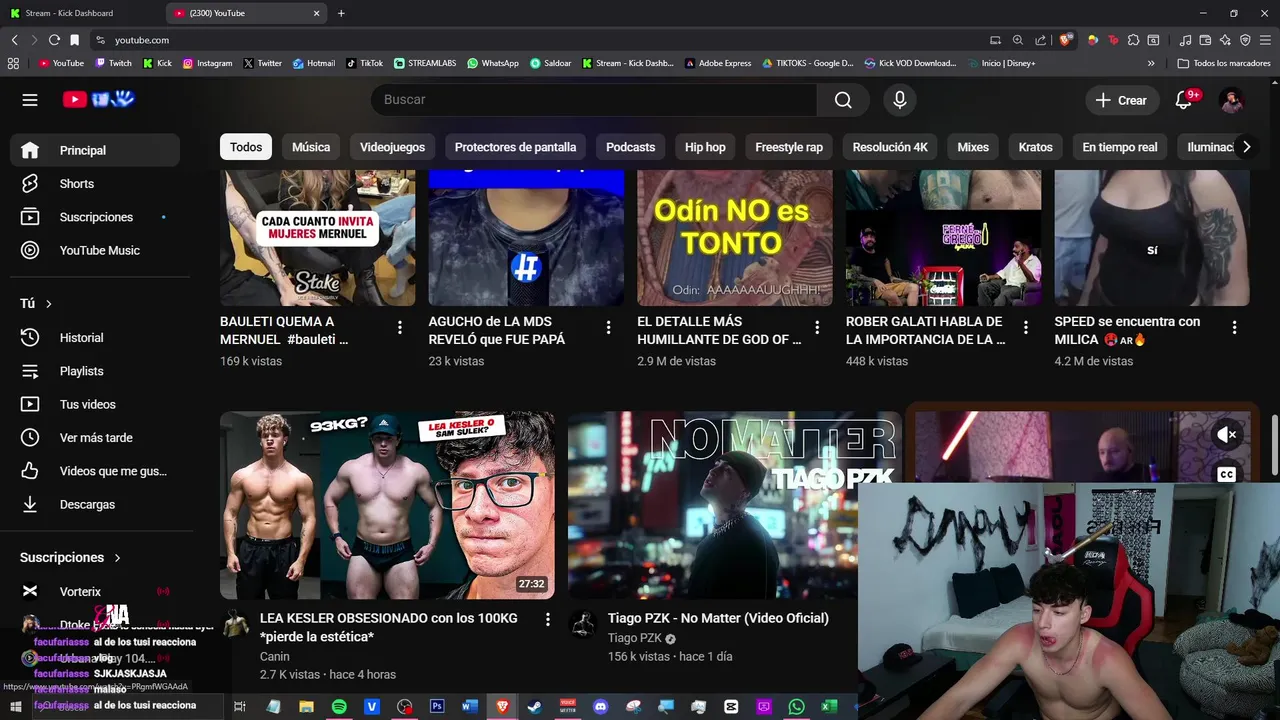Toggle subtitles CC on preview video
Screen dimensions: 1280x720
[1227, 475]
